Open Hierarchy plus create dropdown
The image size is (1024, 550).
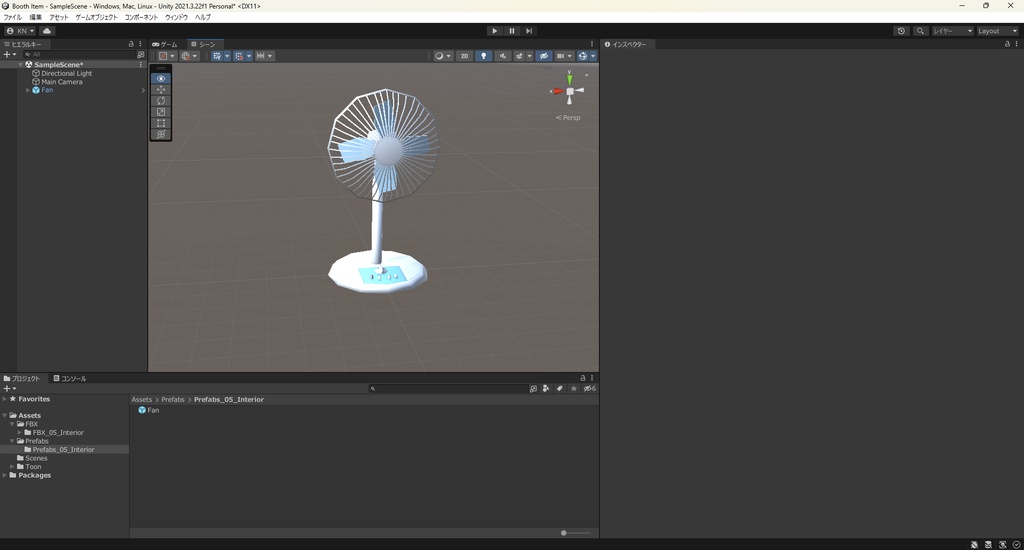pyautogui.click(x=10, y=55)
